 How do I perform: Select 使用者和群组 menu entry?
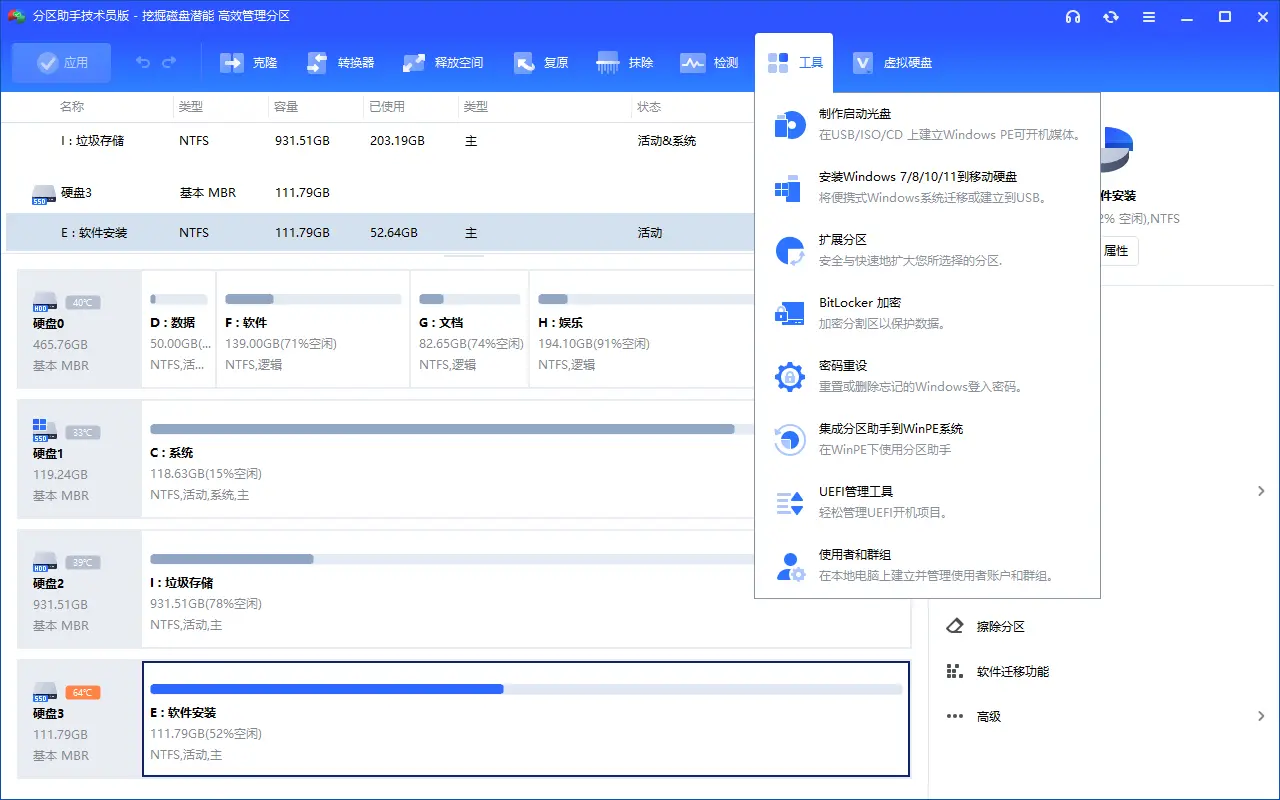(928, 565)
